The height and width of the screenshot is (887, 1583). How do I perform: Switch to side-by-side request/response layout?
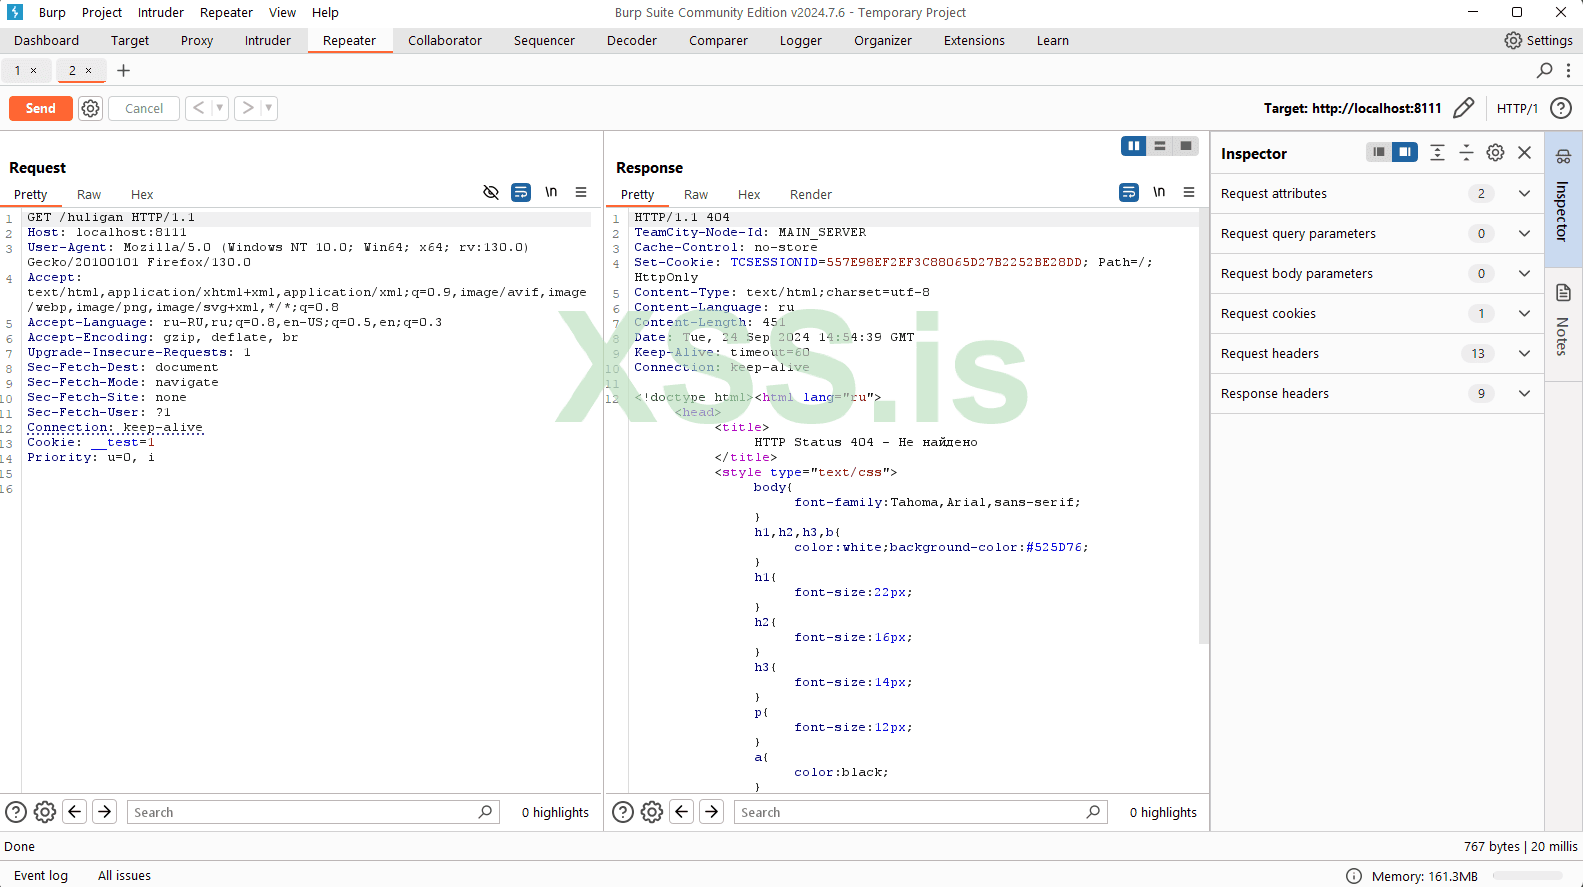(x=1133, y=146)
